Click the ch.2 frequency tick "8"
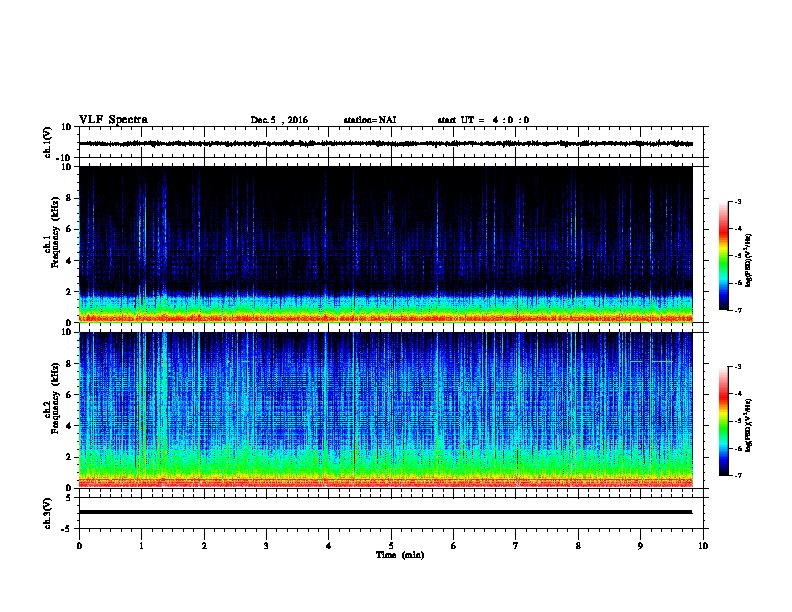This screenshot has height=612, width=792. coord(69,364)
